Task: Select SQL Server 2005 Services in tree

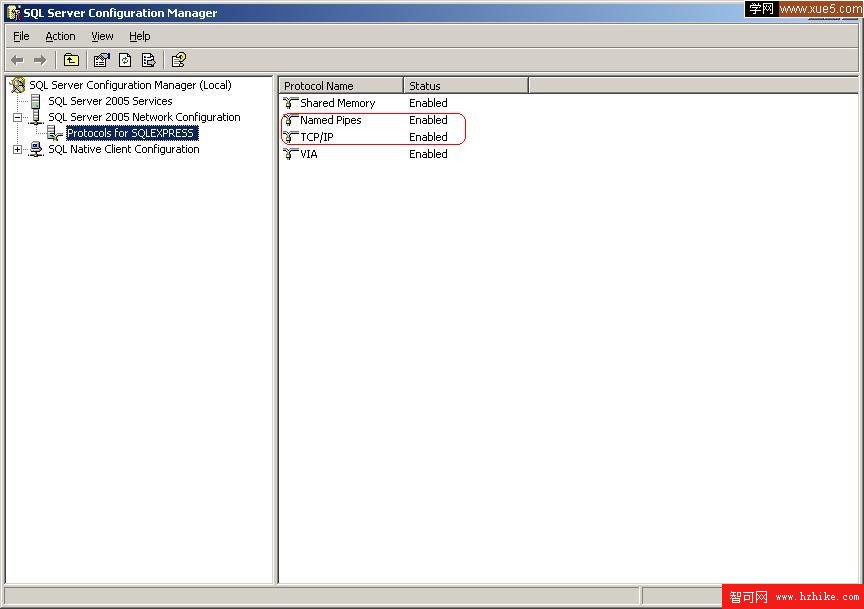Action: pos(110,101)
